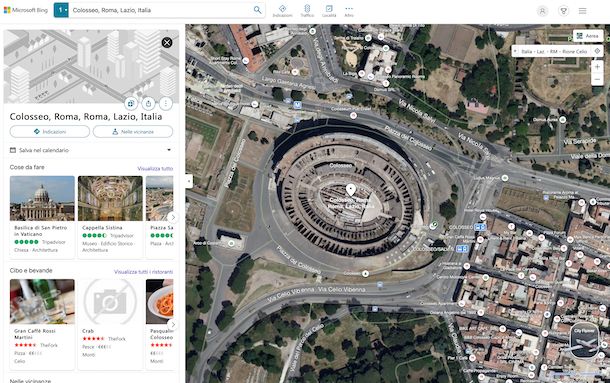Open Visualizza tutti i ristoranti link
This screenshot has width=610, height=383.
tap(144, 272)
